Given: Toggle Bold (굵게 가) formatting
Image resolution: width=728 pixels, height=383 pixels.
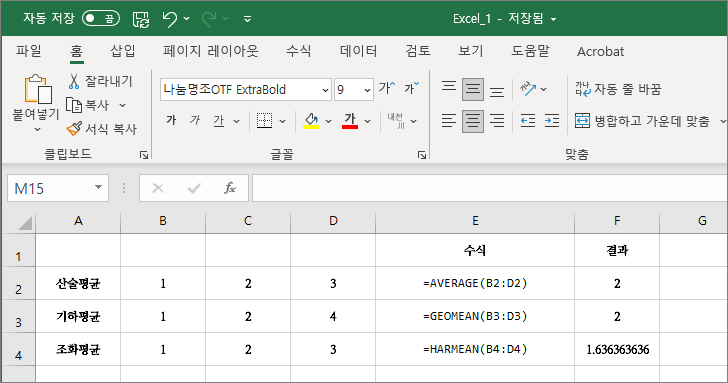Looking at the screenshot, I should point(171,121).
